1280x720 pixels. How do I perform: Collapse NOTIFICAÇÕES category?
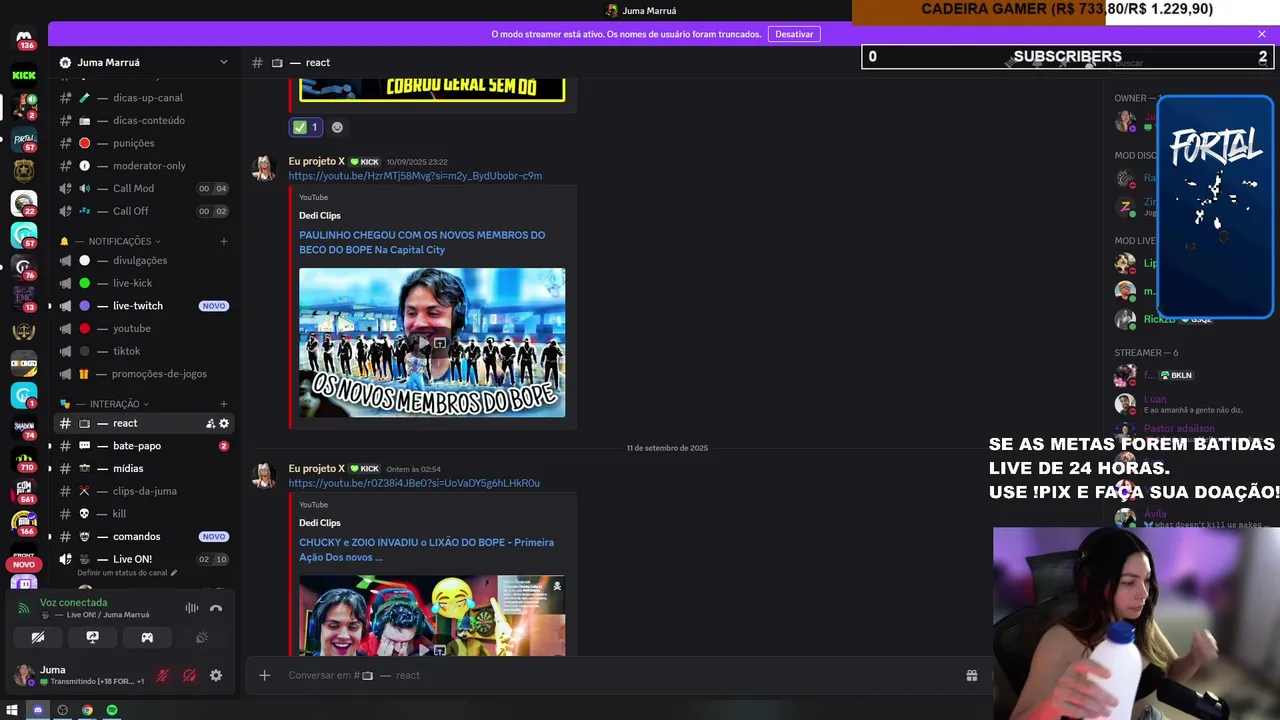click(x=120, y=241)
